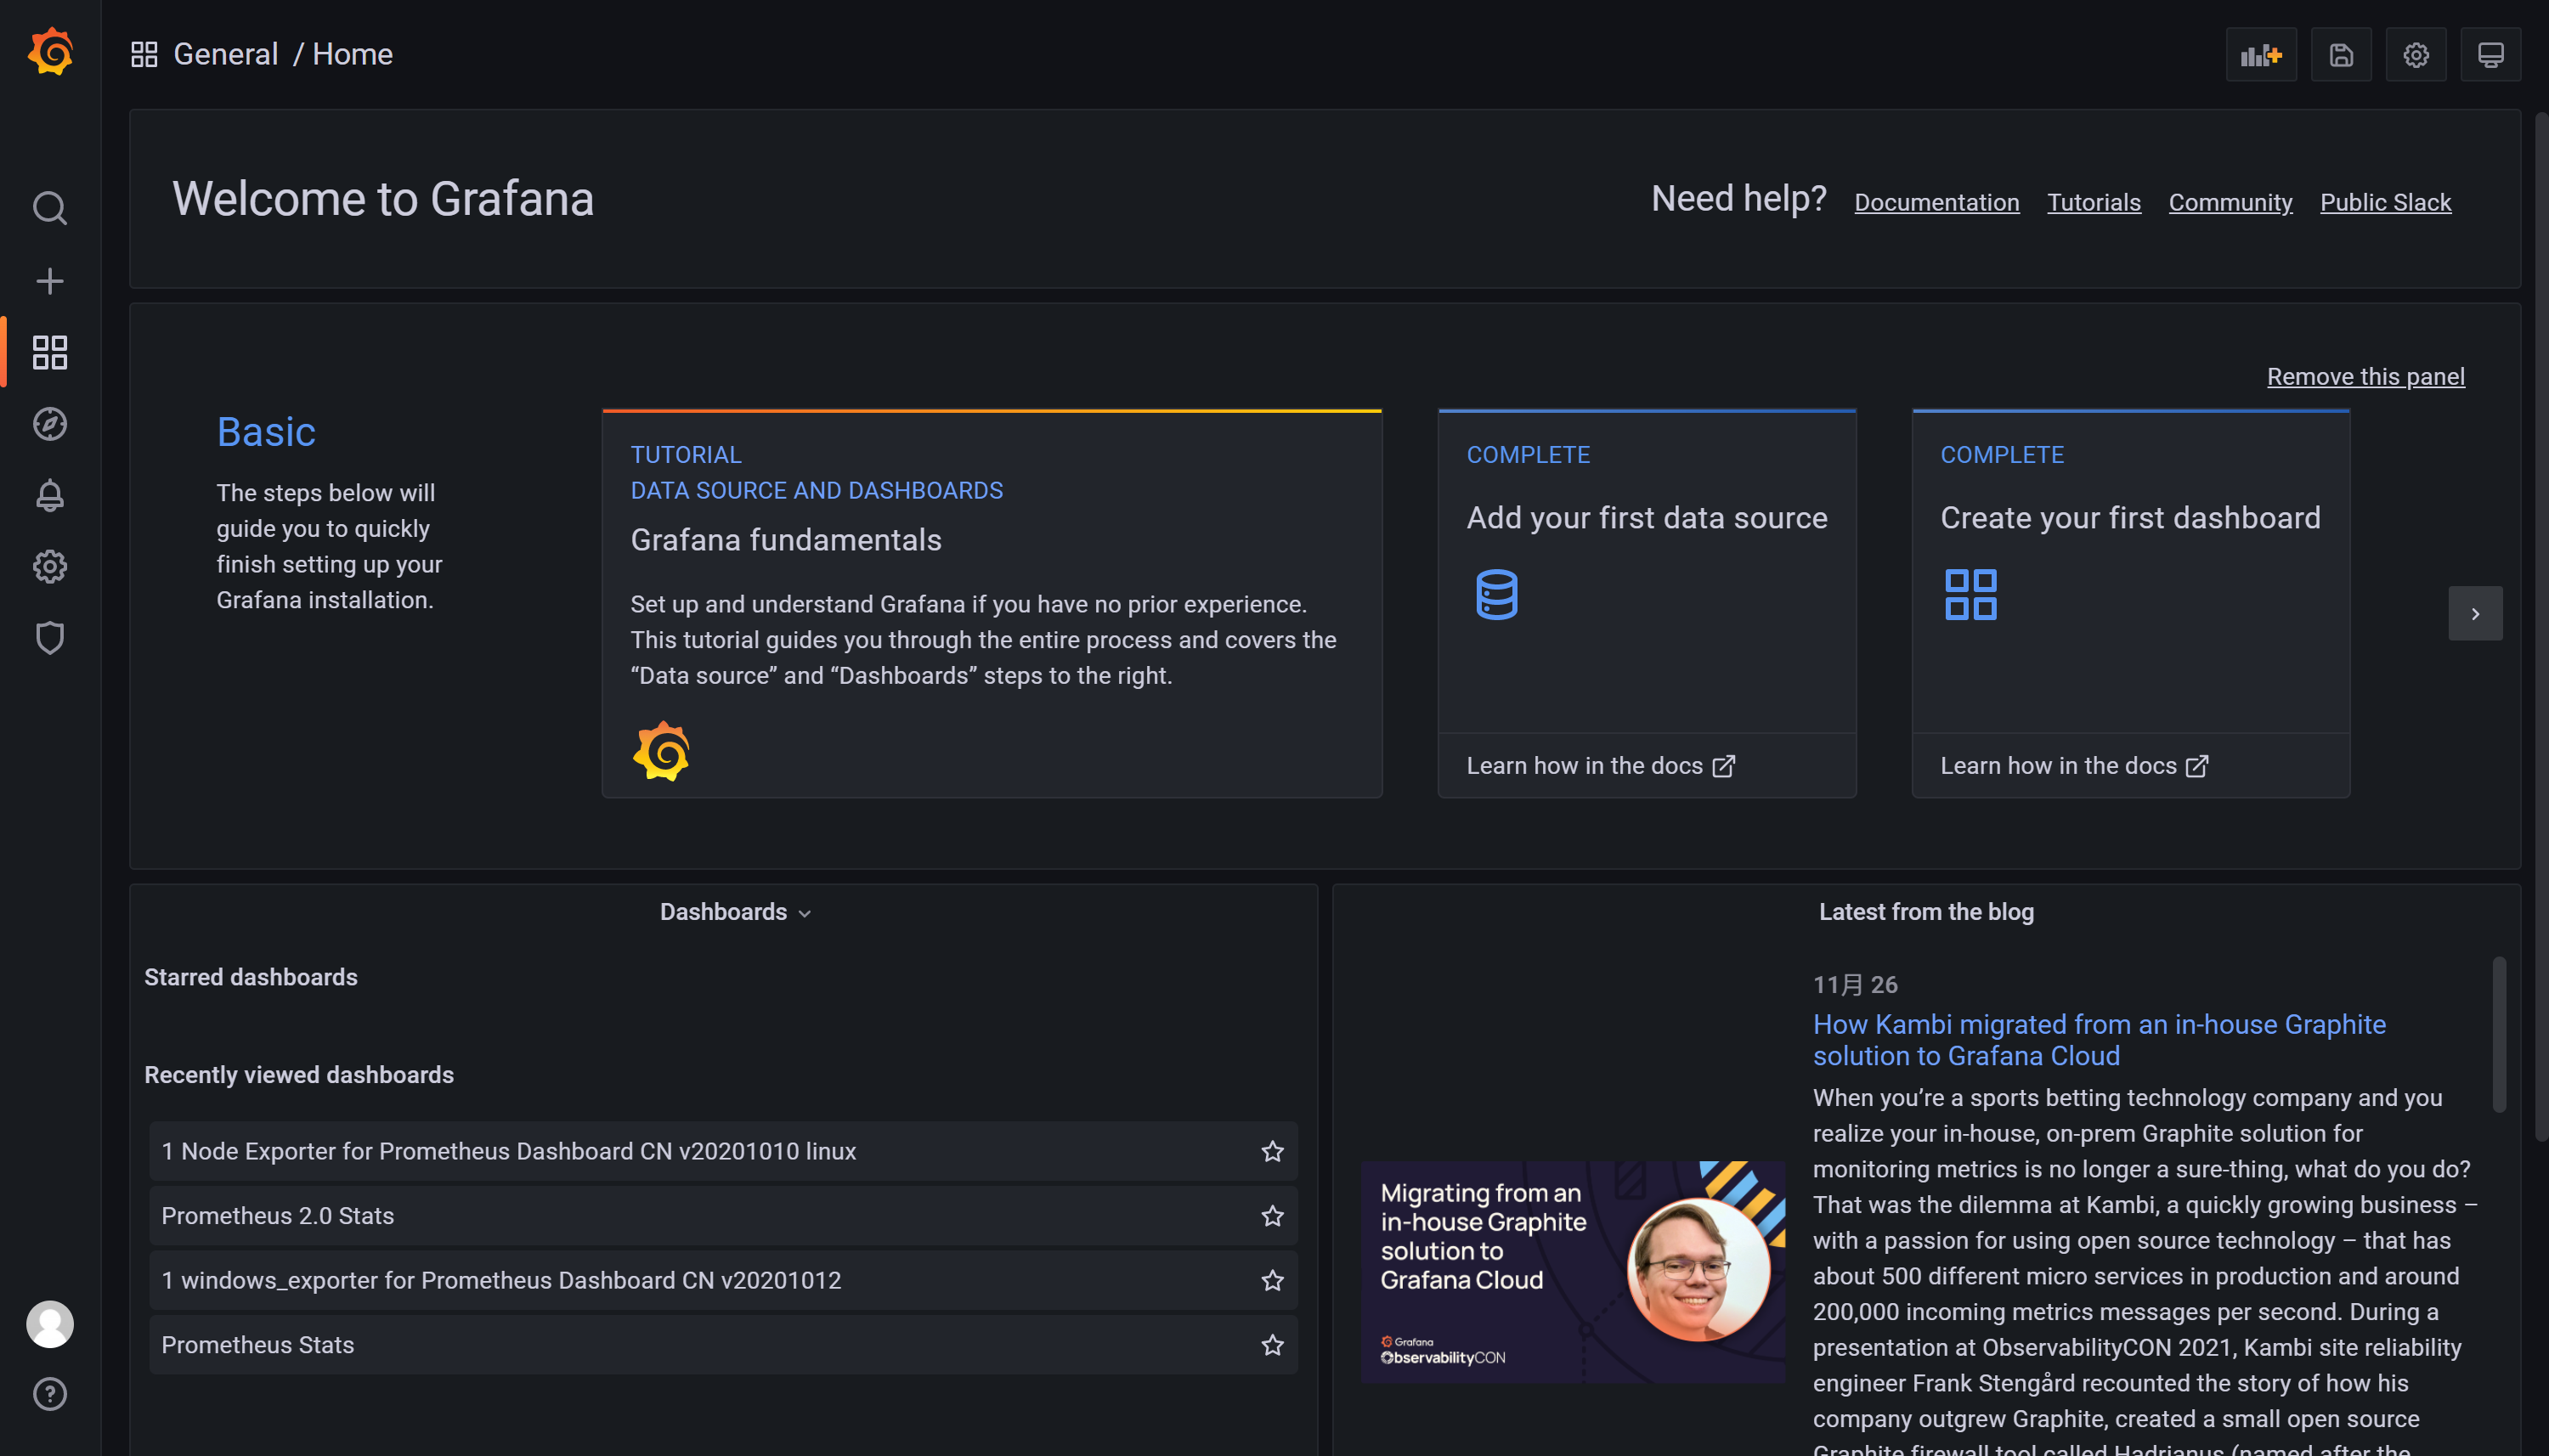
Task: Click the blog panel scrollbar
Action: [2499, 1035]
